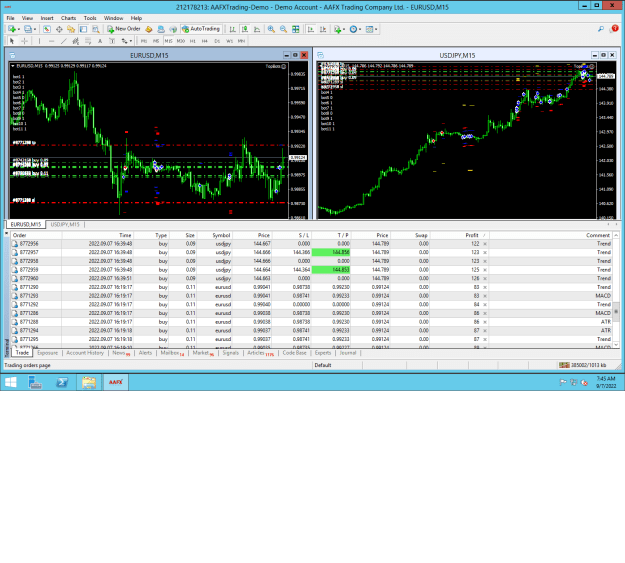Viewport: 625px width, 563px height.
Task: Open File Explorer from the taskbar
Action: (x=89, y=382)
